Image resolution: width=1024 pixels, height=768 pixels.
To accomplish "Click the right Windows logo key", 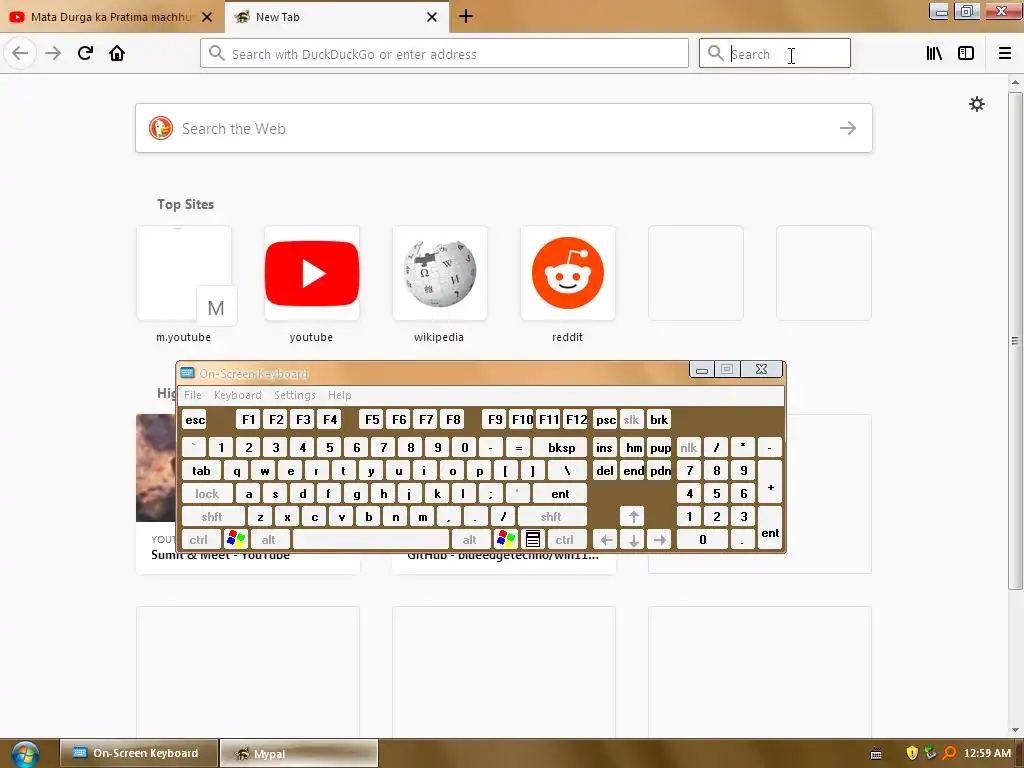I will 506,539.
